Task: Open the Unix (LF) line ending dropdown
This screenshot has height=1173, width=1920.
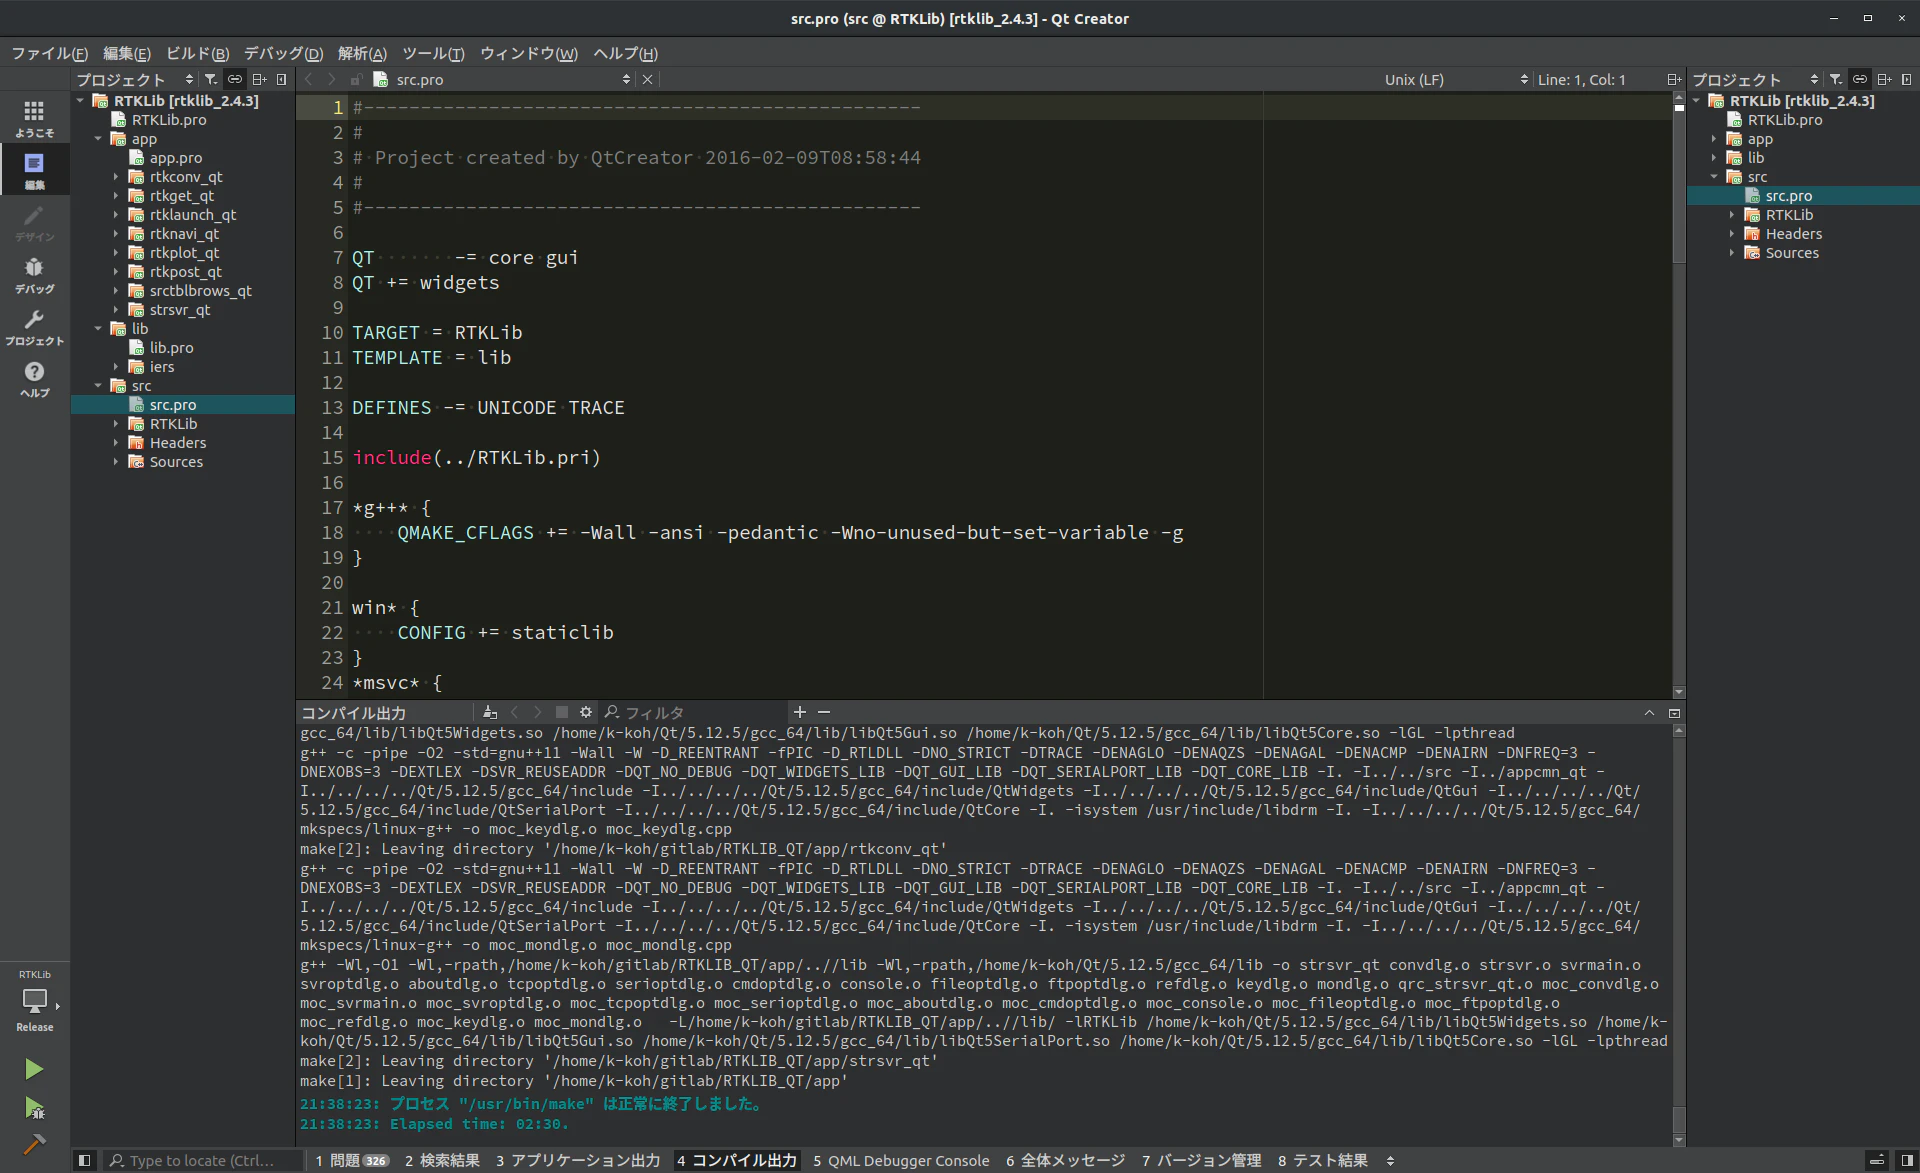Action: point(1456,79)
